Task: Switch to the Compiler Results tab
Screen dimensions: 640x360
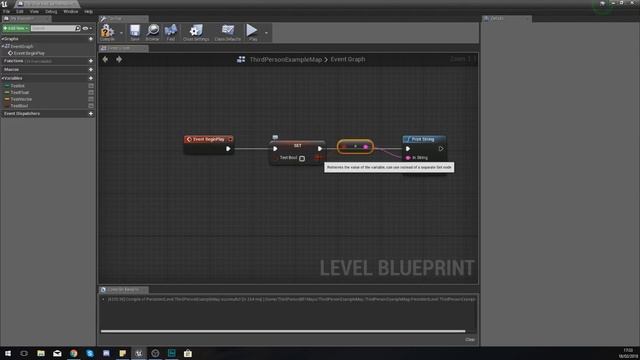Action: (124, 290)
